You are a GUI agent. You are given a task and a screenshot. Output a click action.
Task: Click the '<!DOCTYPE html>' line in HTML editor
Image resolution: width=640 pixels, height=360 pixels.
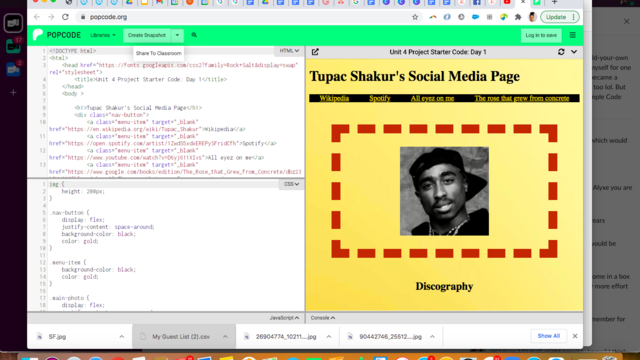[73, 51]
